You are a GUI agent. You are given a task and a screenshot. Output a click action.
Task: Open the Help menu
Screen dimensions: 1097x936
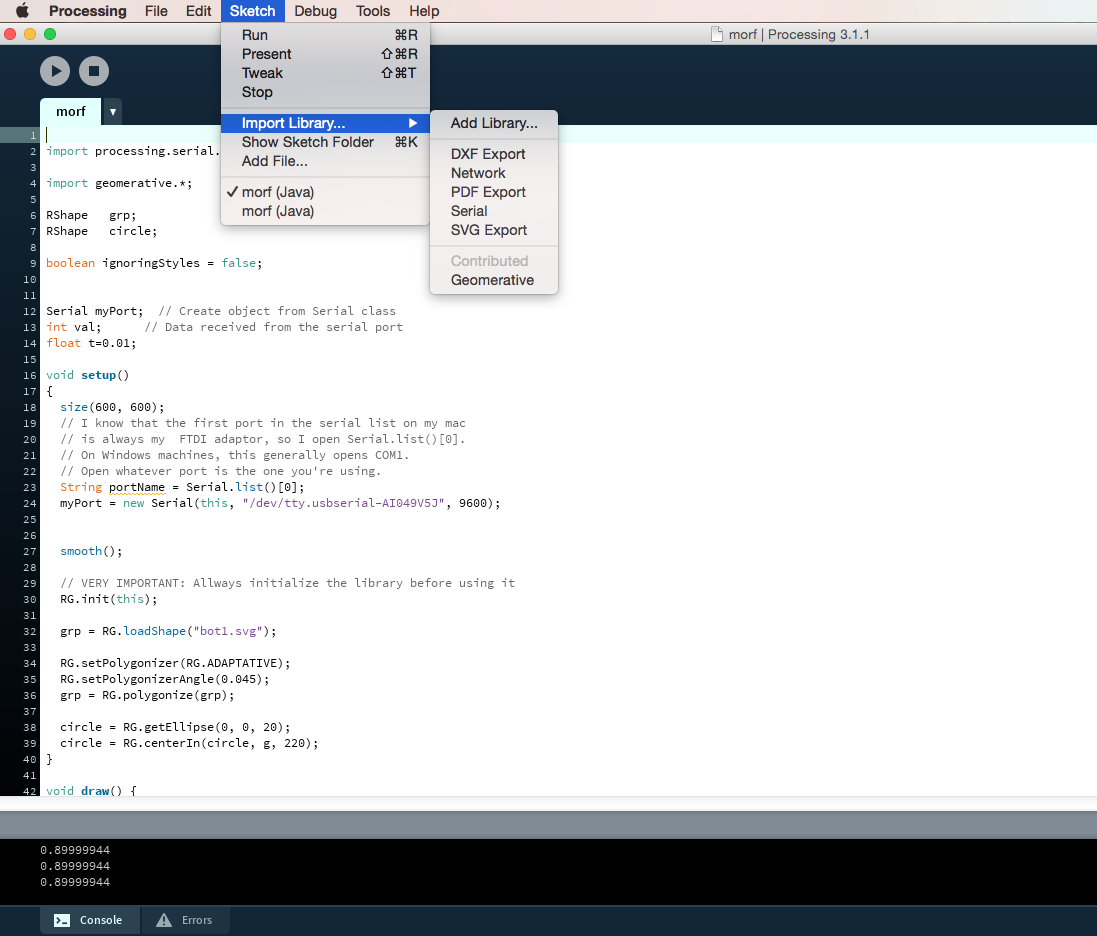[424, 11]
